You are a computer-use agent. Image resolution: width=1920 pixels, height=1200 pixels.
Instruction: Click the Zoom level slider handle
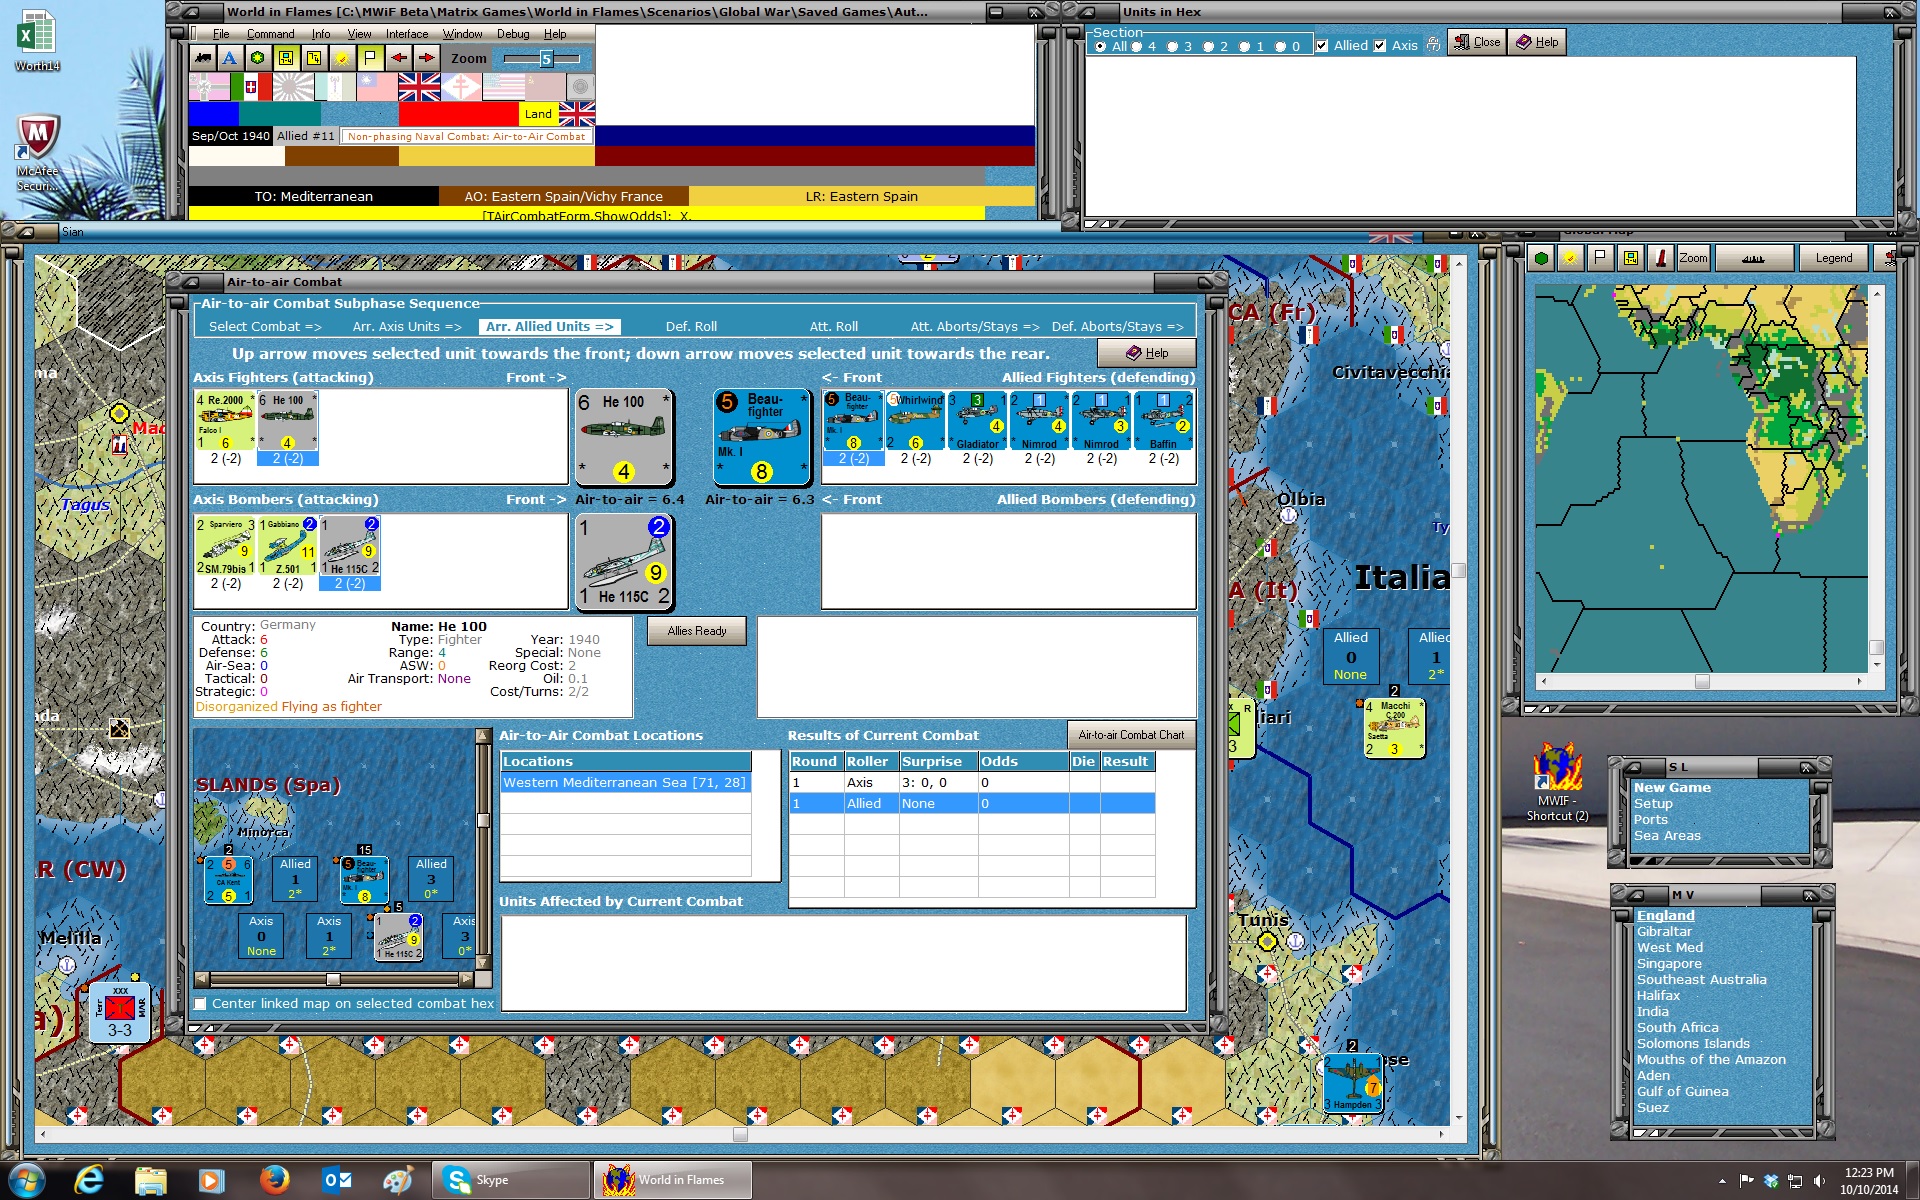[x=546, y=59]
